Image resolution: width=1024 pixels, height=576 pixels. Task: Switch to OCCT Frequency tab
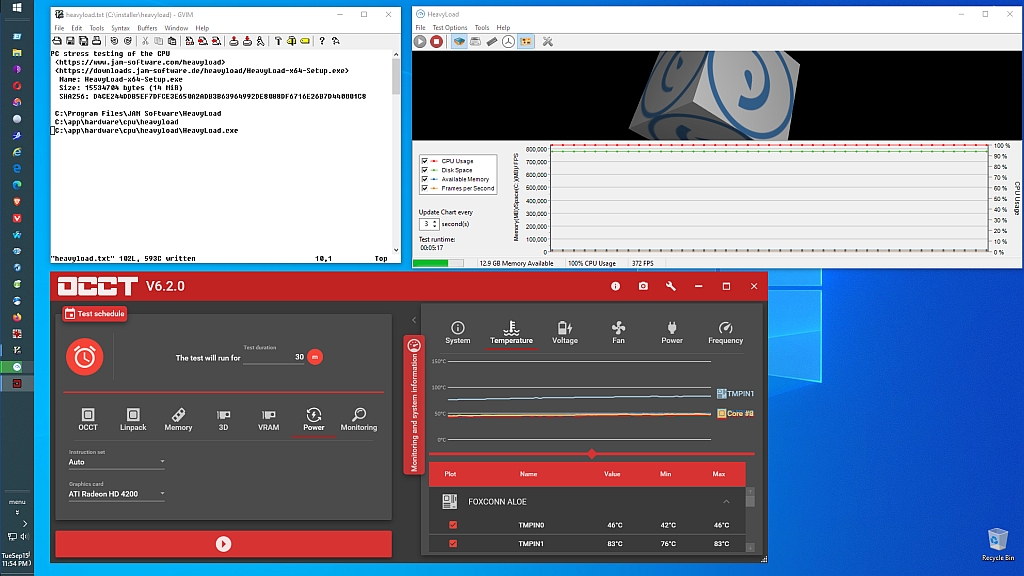(x=726, y=332)
